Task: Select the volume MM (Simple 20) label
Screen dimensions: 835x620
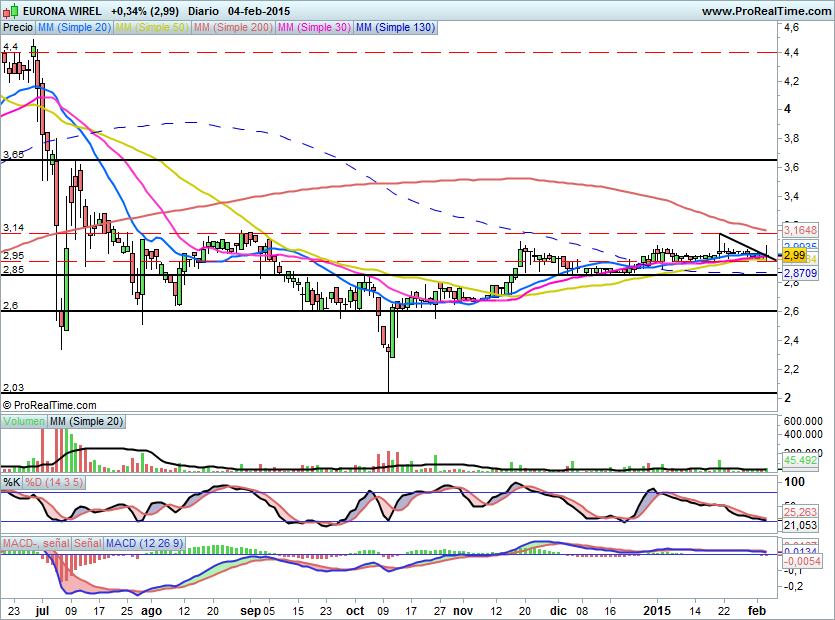Action: (87, 422)
